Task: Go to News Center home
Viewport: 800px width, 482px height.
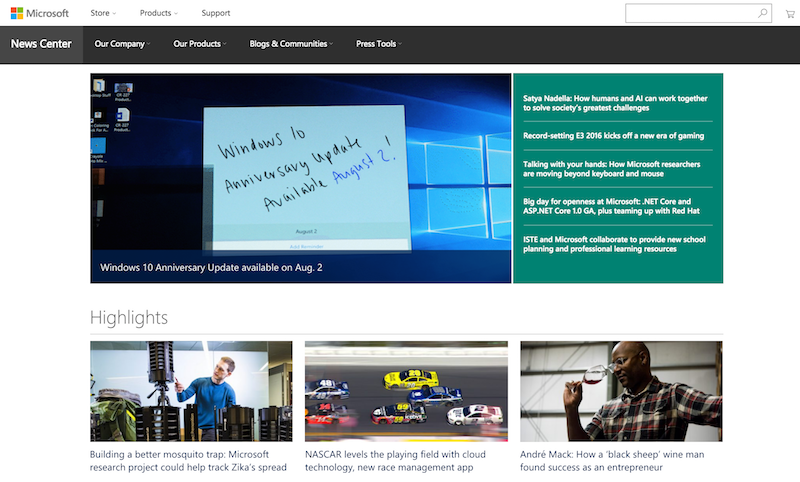Action: [x=41, y=44]
